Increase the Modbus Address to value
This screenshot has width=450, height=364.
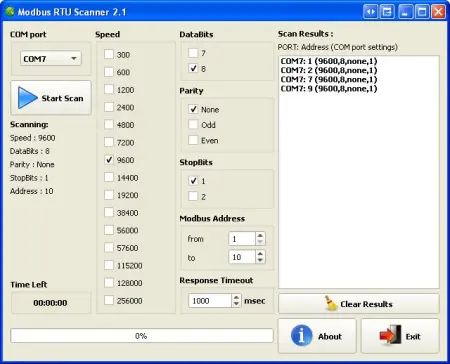260,254
